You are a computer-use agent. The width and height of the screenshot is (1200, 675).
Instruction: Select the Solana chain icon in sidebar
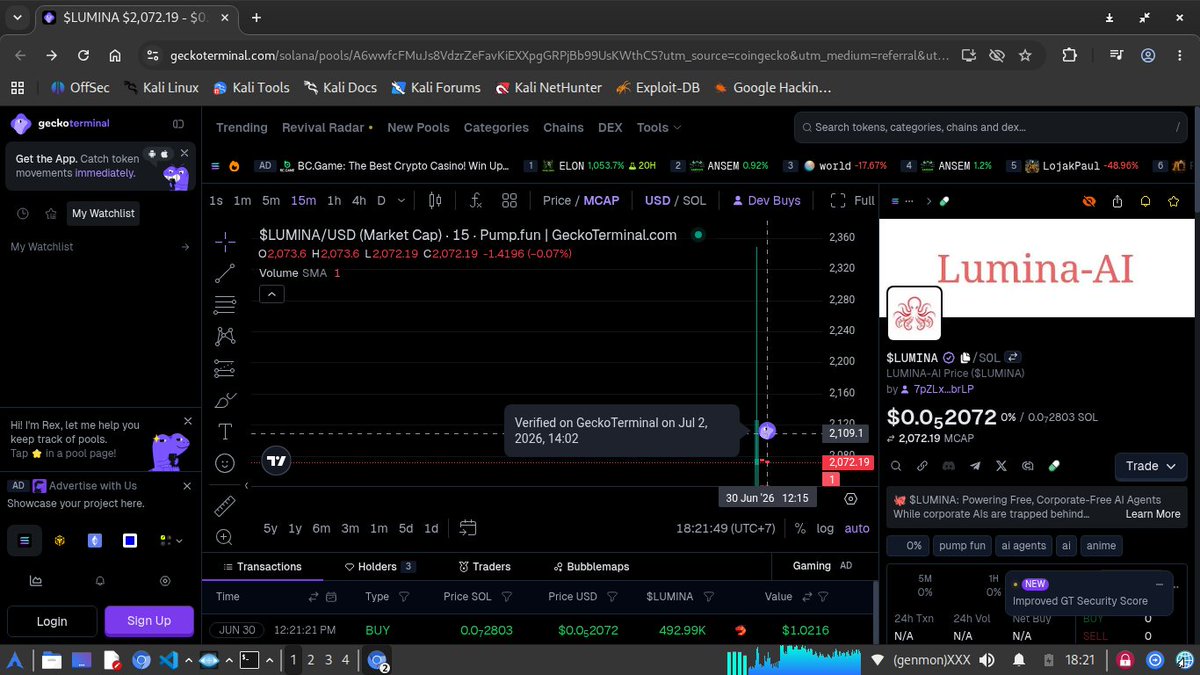click(25, 540)
